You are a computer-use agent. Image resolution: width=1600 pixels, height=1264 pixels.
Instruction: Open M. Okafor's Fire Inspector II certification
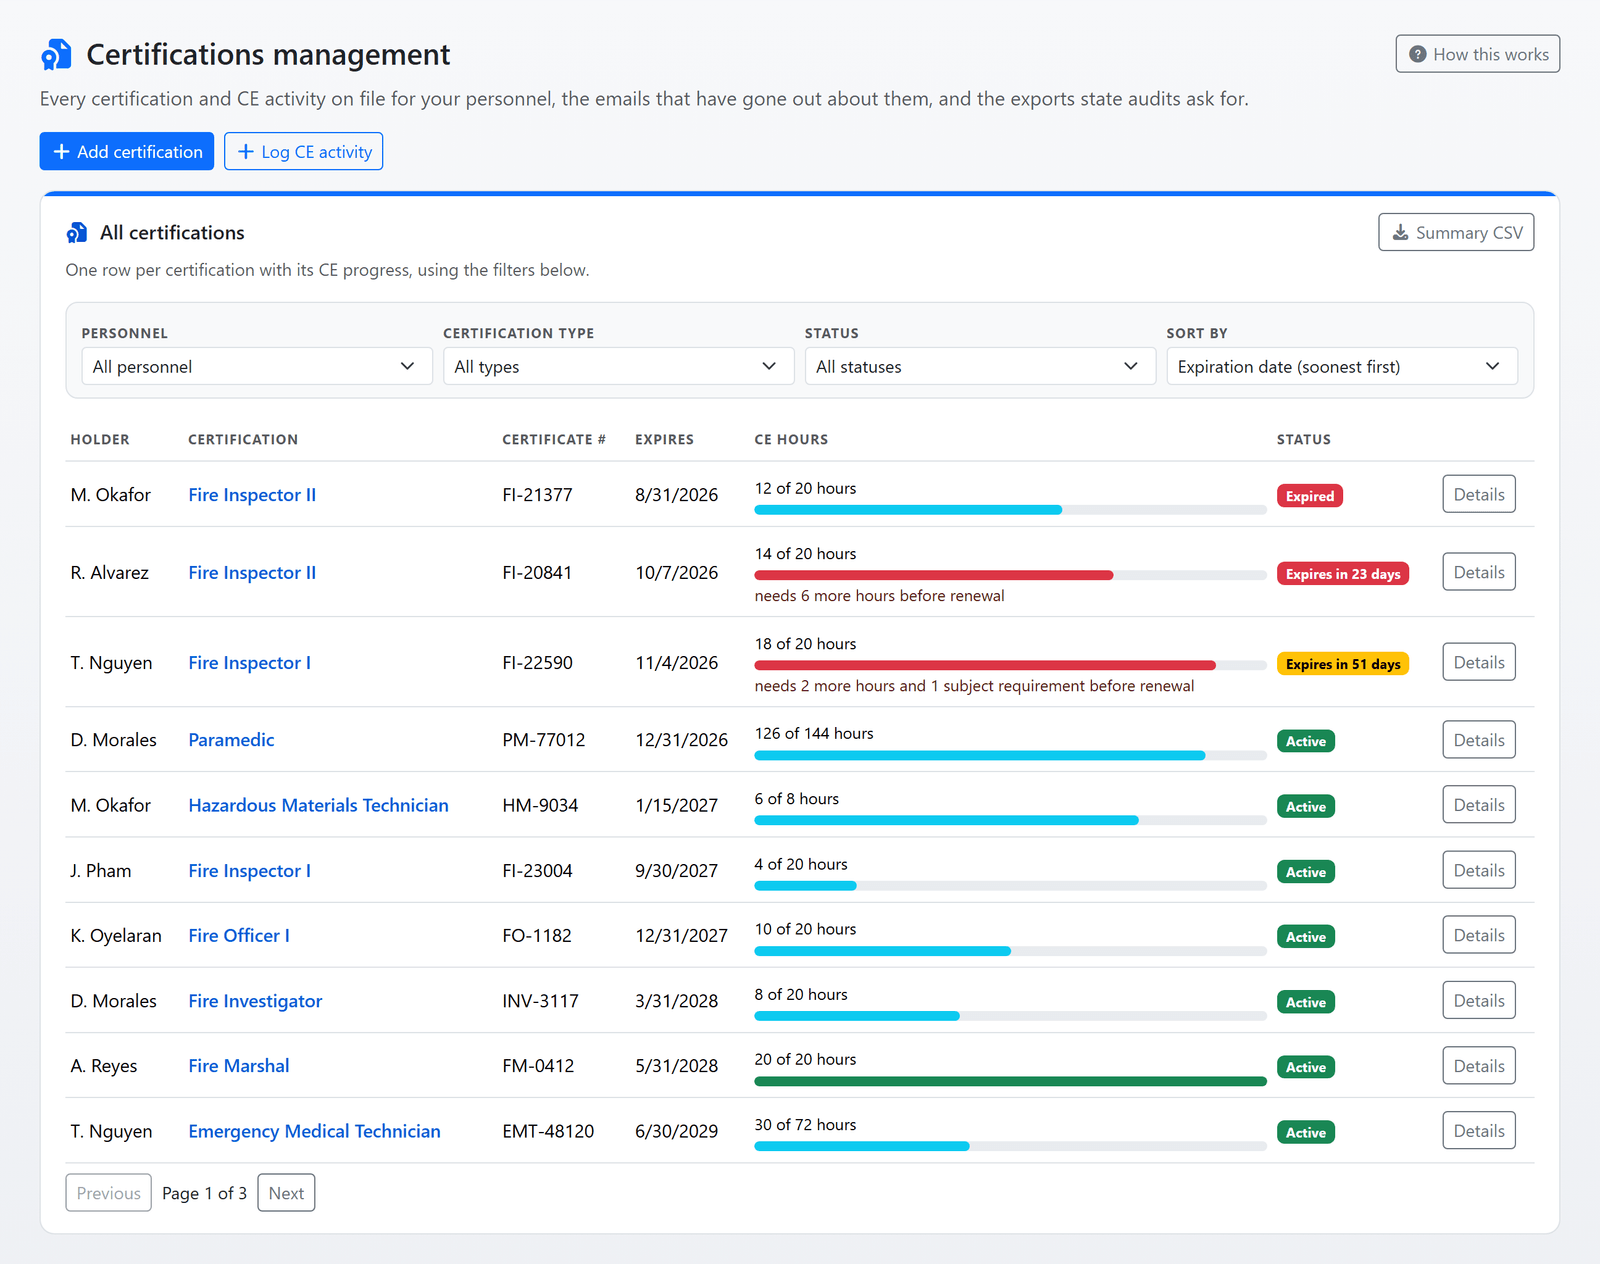[252, 495]
